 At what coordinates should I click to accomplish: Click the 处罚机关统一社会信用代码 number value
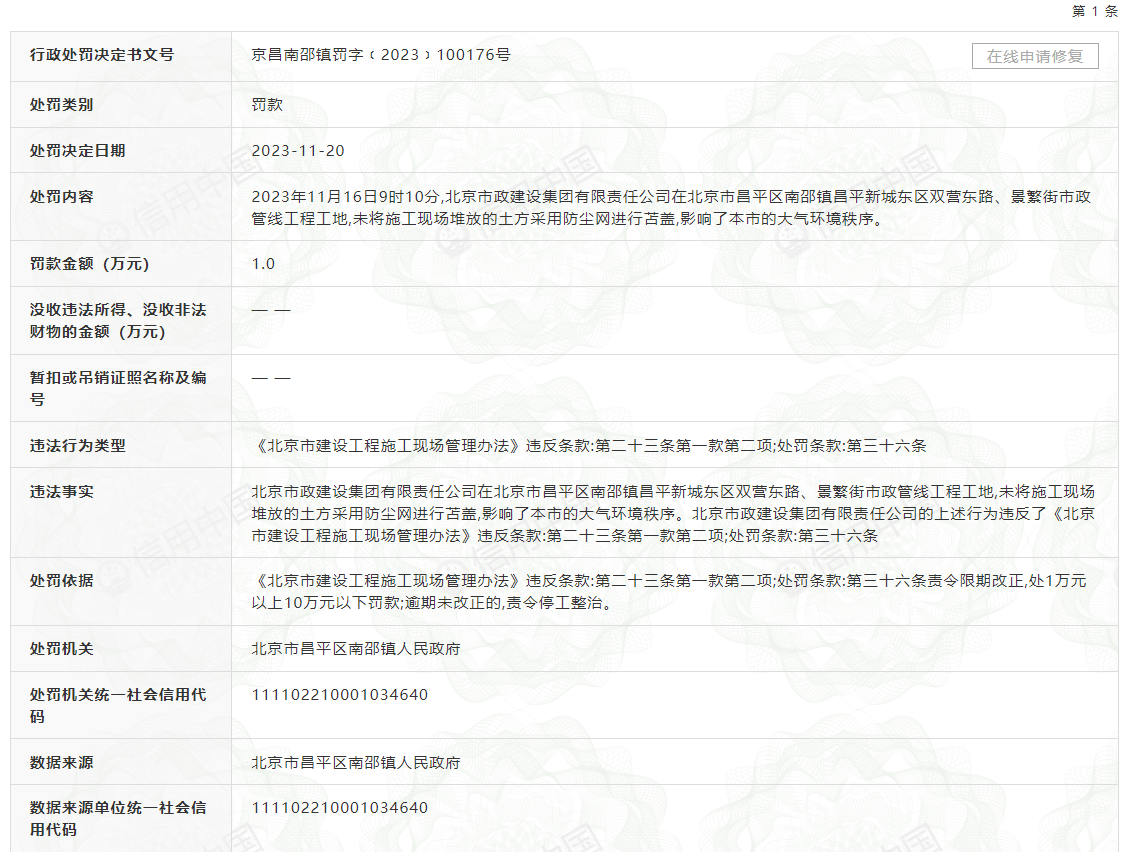340,695
